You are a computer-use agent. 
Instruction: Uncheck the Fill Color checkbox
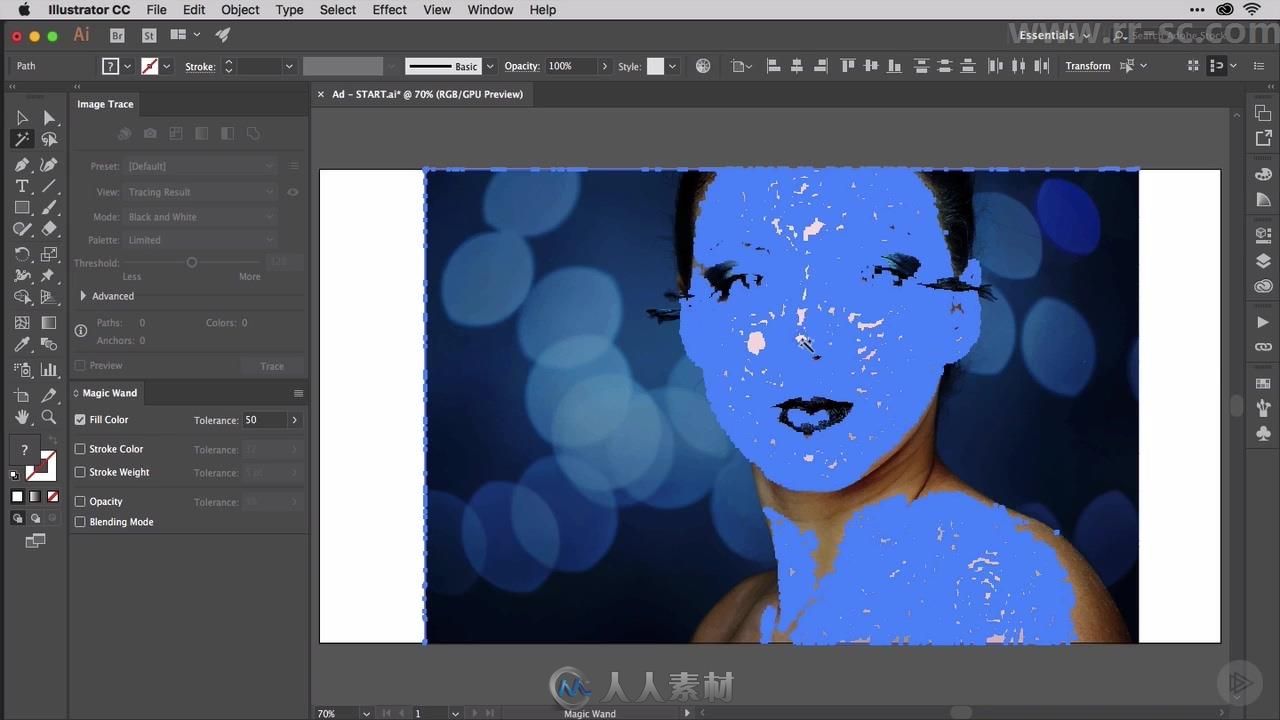click(80, 420)
